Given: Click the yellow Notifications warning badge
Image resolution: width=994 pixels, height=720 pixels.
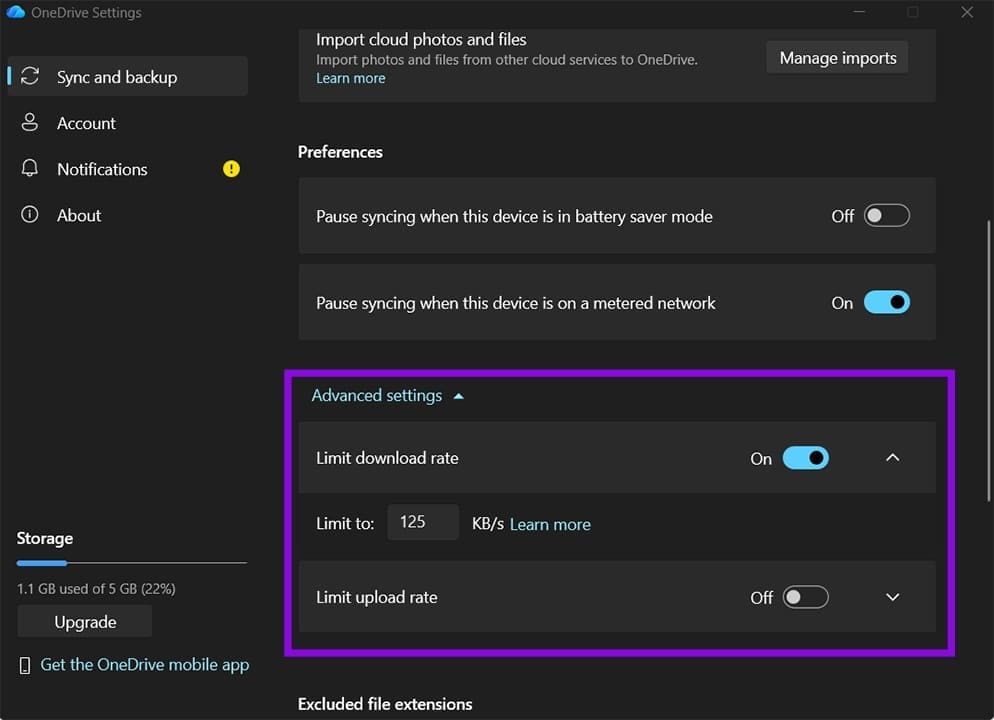Looking at the screenshot, I should pyautogui.click(x=231, y=169).
